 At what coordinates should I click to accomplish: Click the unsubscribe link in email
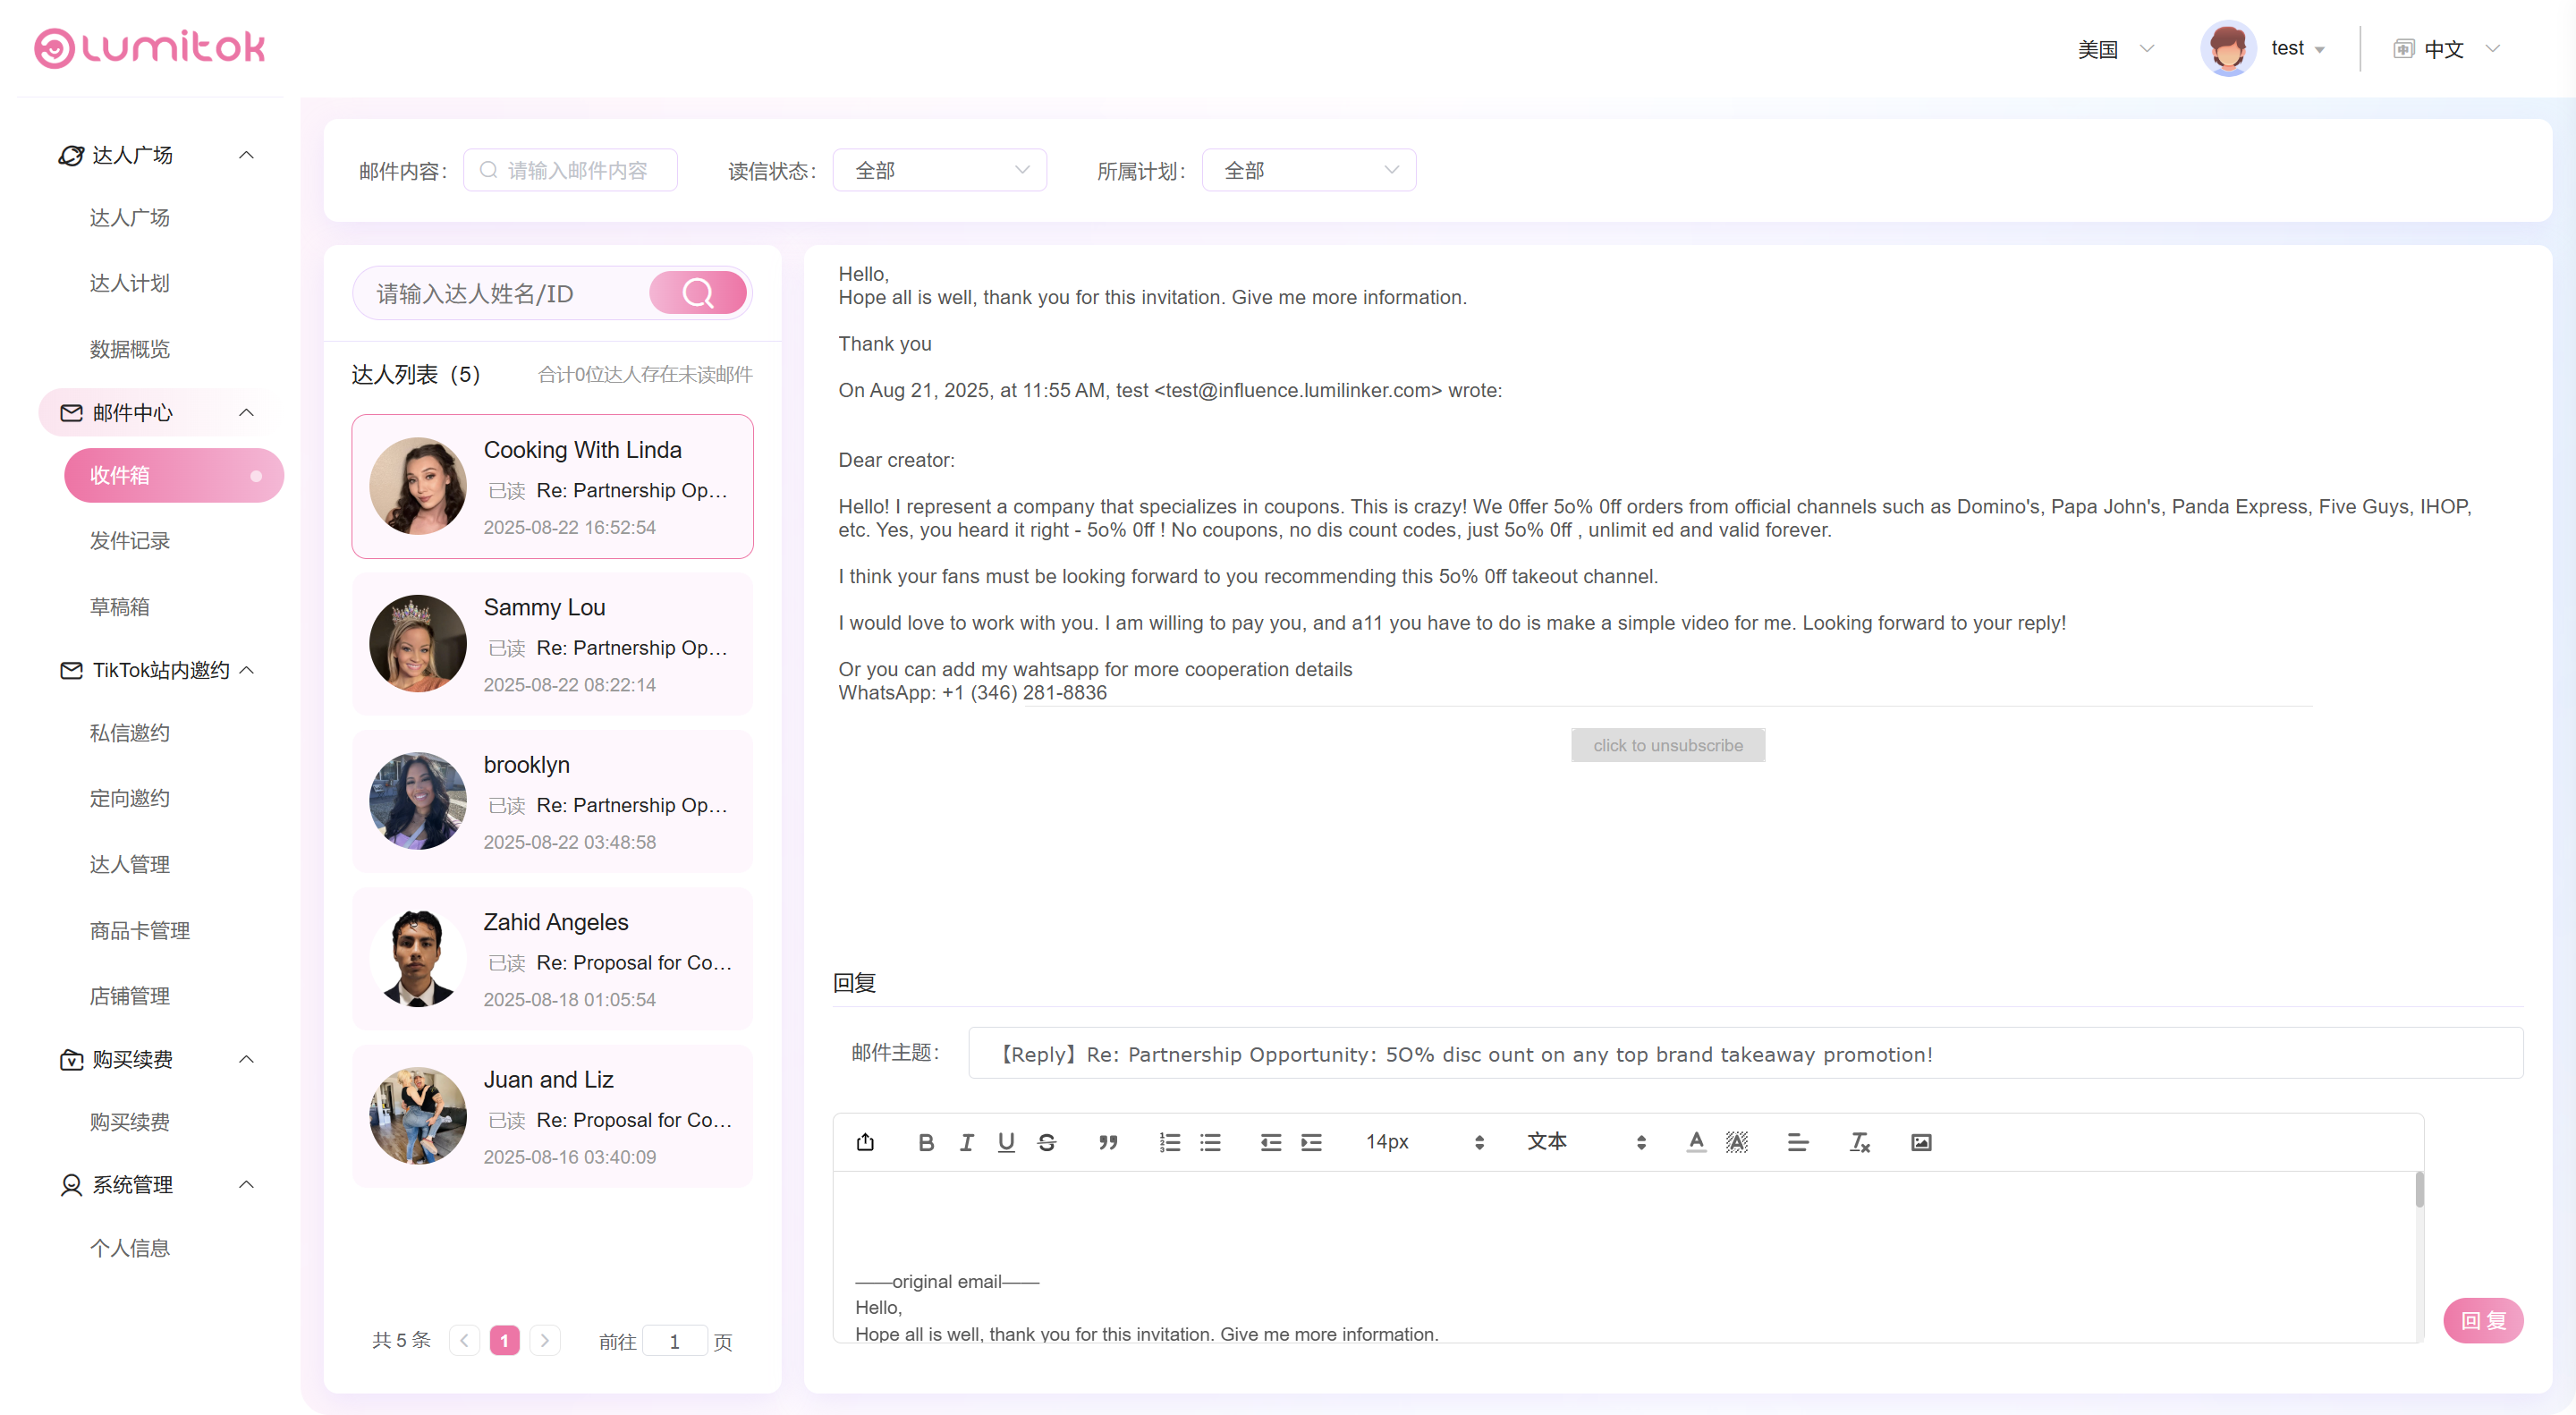click(x=1667, y=745)
